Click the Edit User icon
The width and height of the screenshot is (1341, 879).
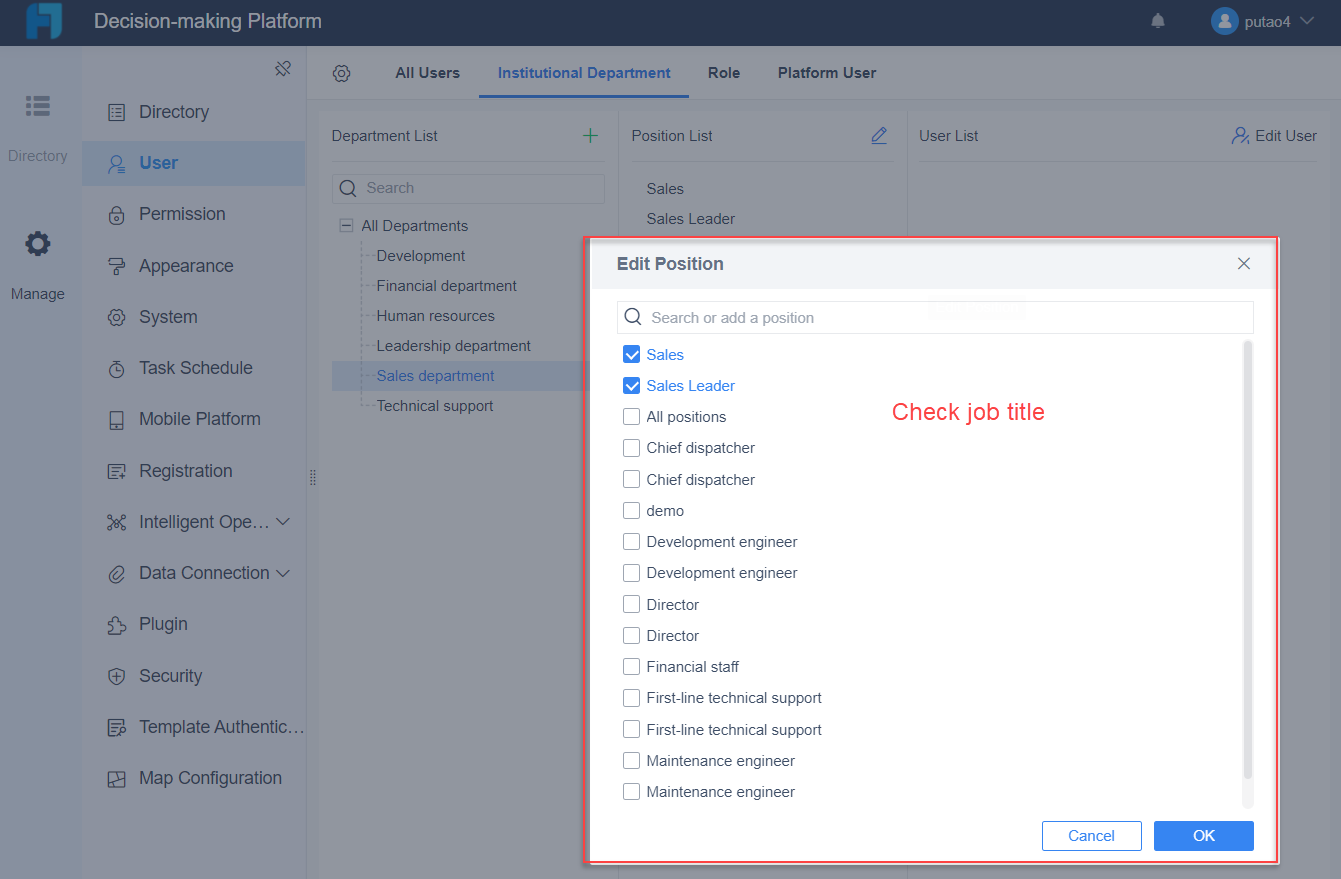[1240, 135]
